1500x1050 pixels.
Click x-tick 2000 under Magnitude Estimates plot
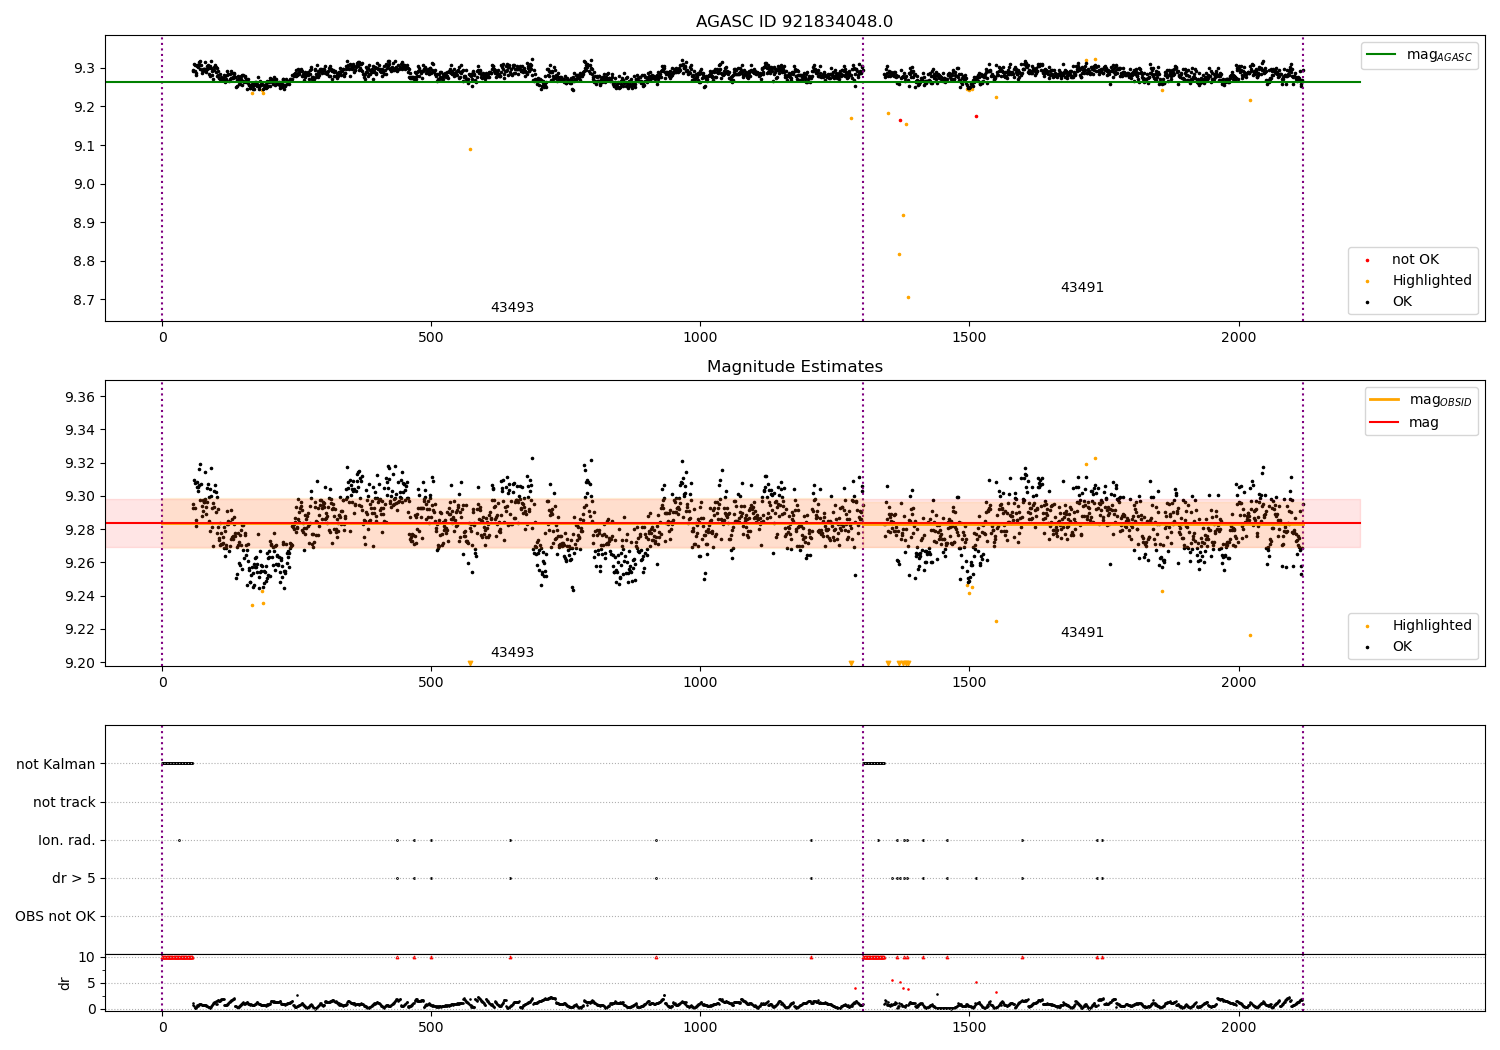tap(1239, 683)
